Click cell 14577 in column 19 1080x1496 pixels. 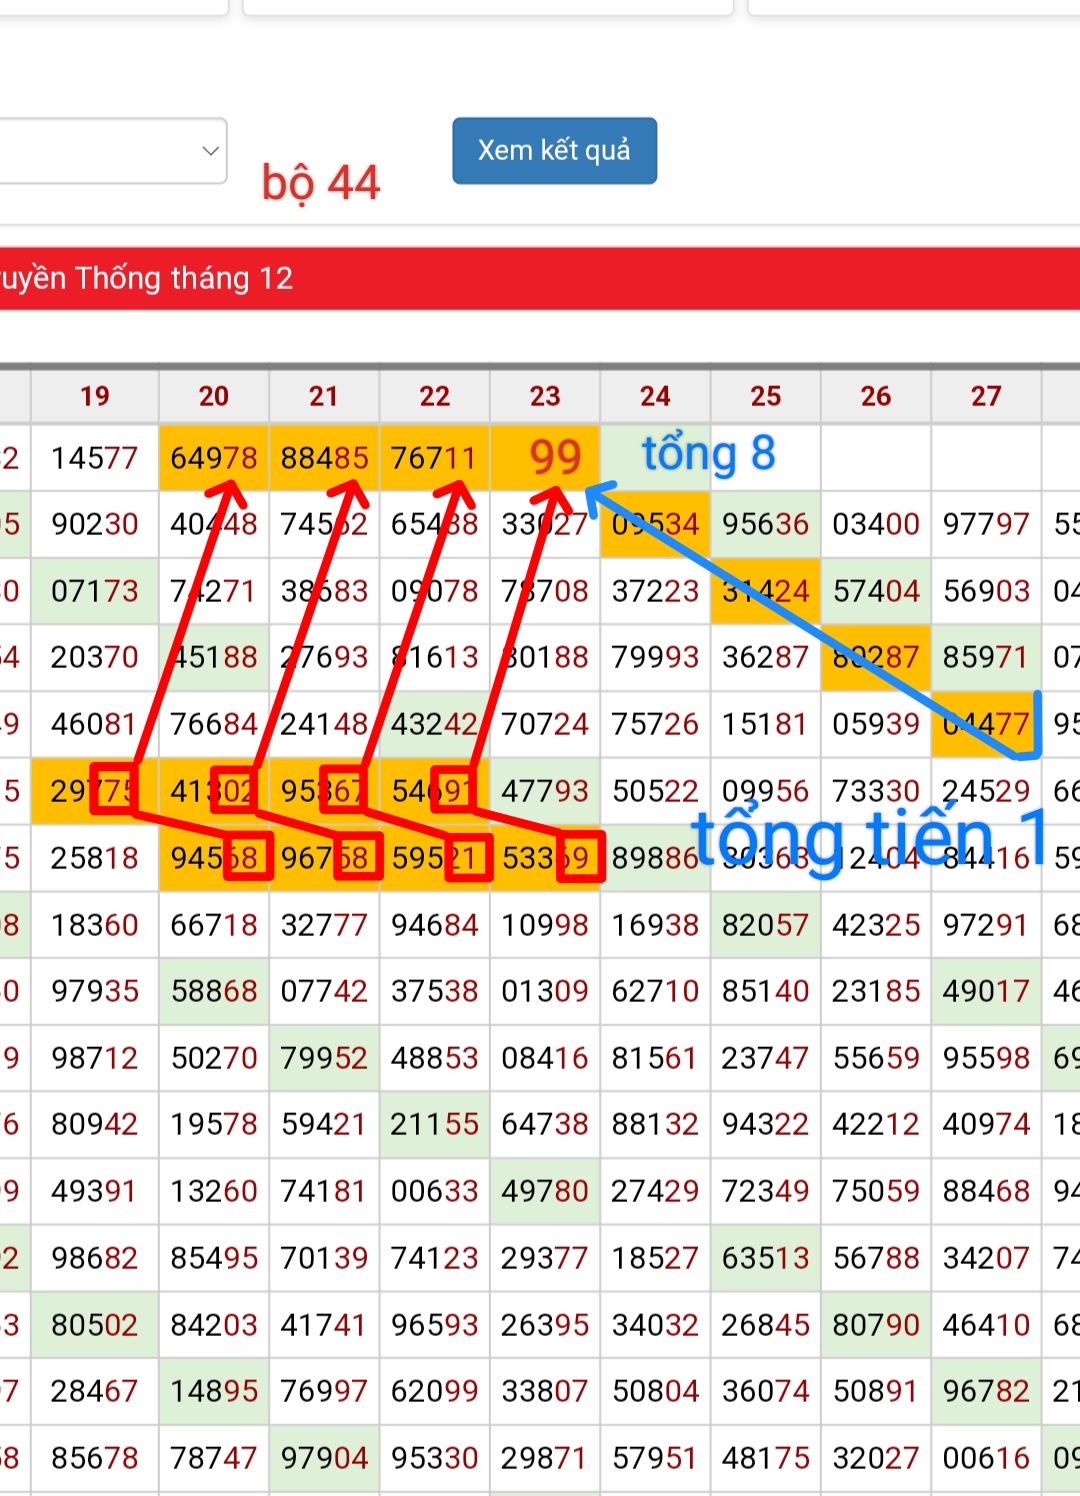(x=95, y=458)
